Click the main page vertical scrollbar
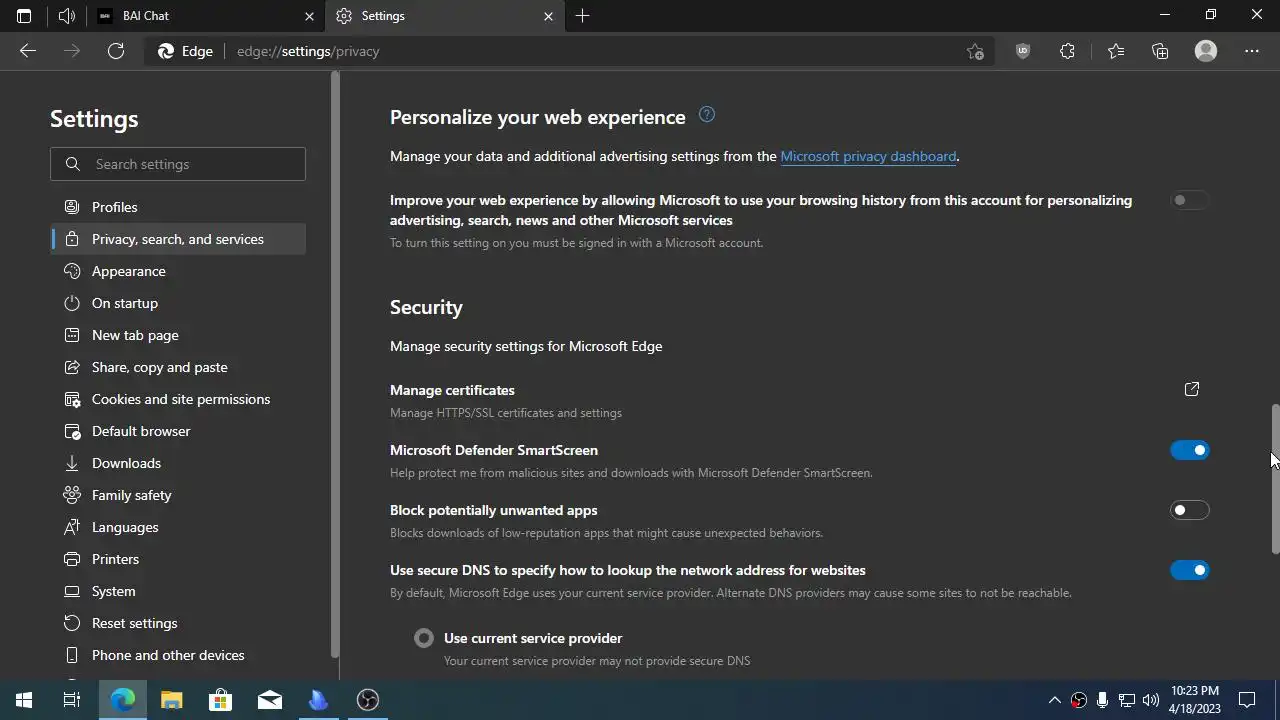Image resolution: width=1280 pixels, height=720 pixels. point(1275,478)
